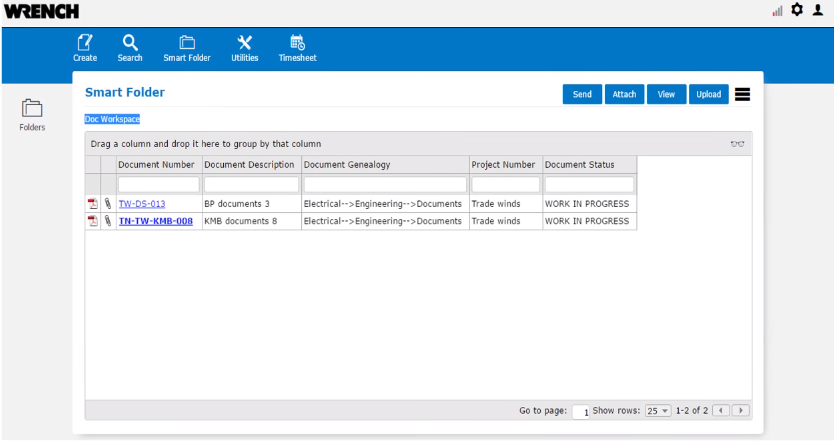Open the user profile icon
The image size is (834, 441).
[x=818, y=10]
